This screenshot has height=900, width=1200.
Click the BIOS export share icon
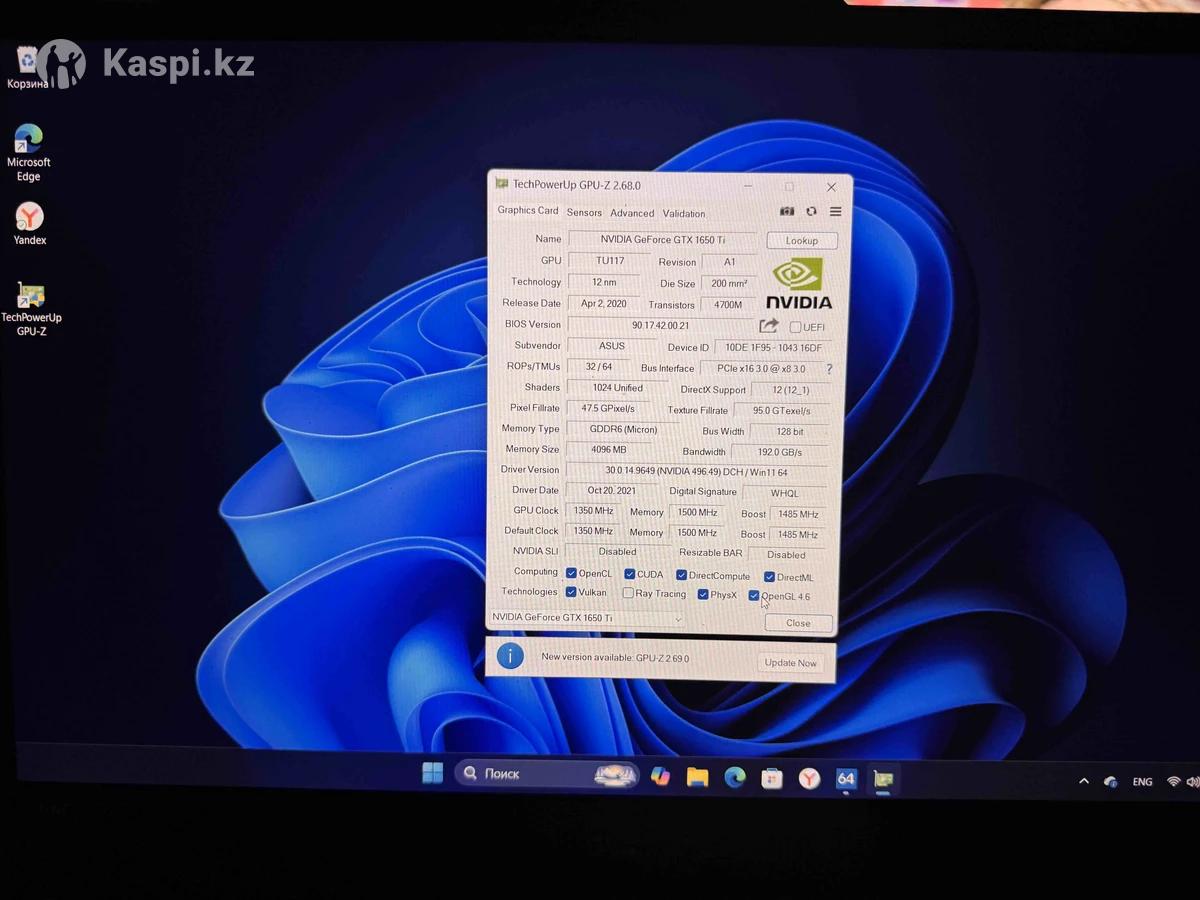tap(768, 326)
